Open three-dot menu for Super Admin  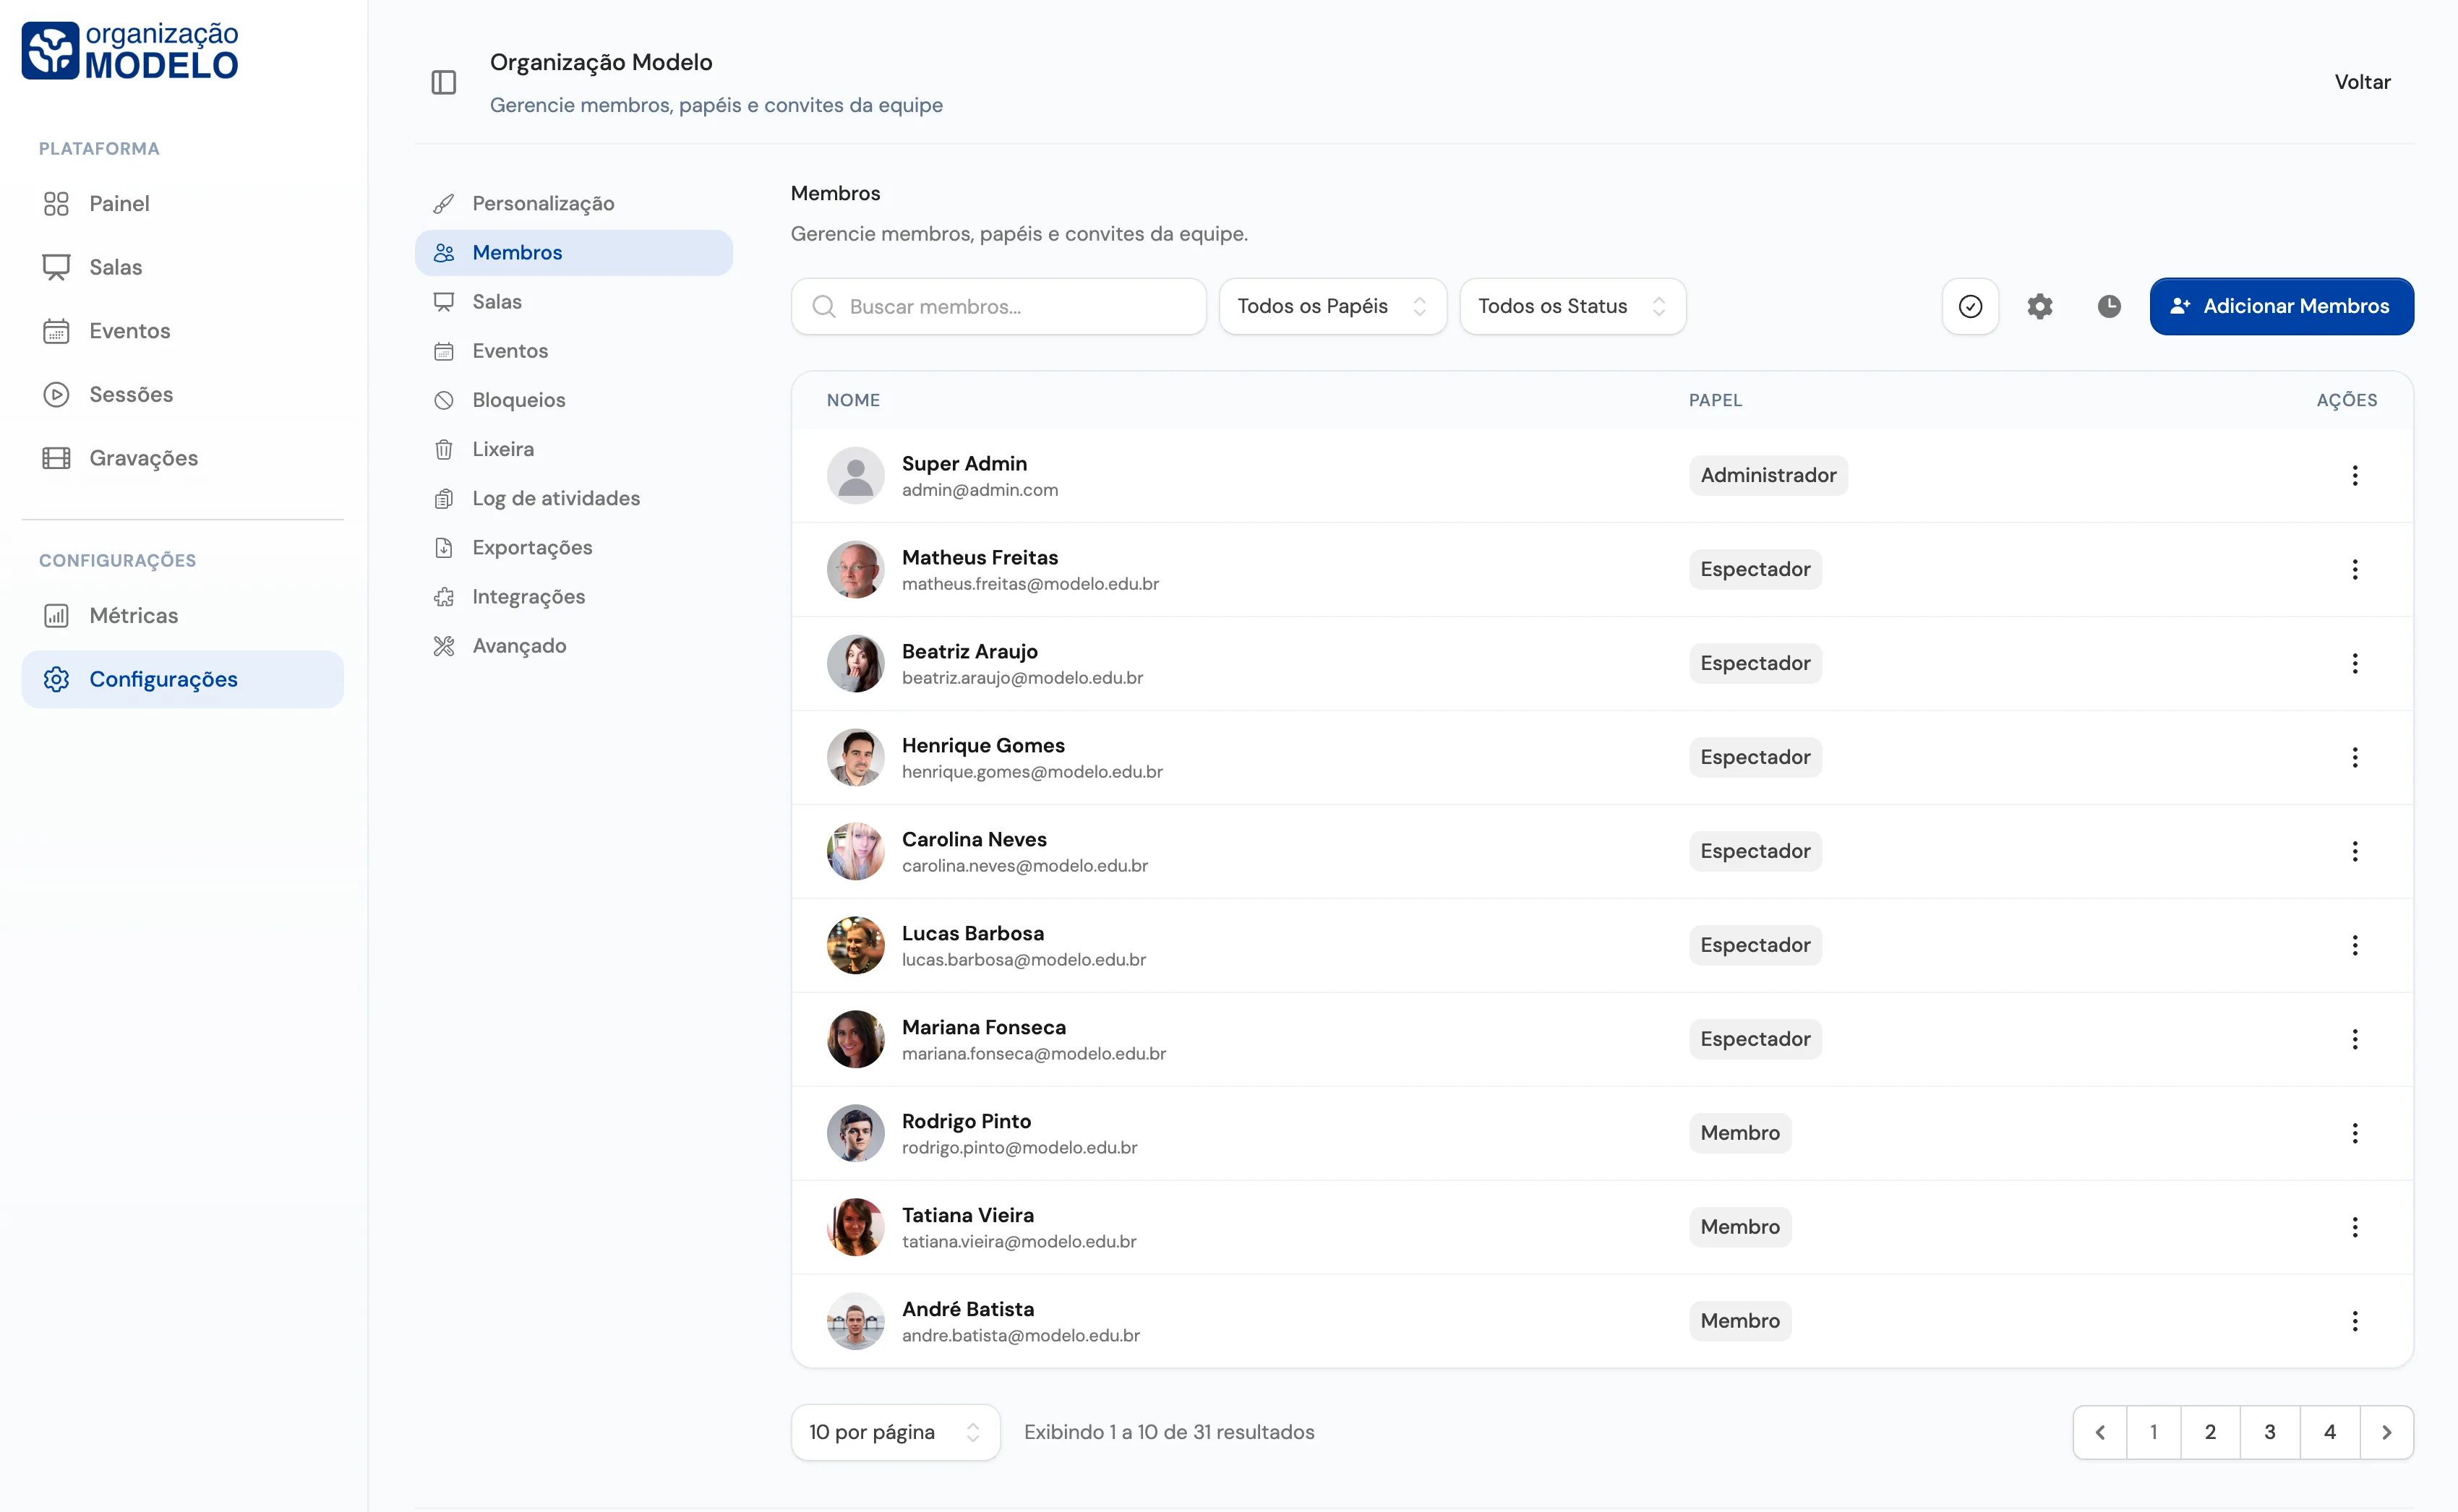click(x=2354, y=475)
